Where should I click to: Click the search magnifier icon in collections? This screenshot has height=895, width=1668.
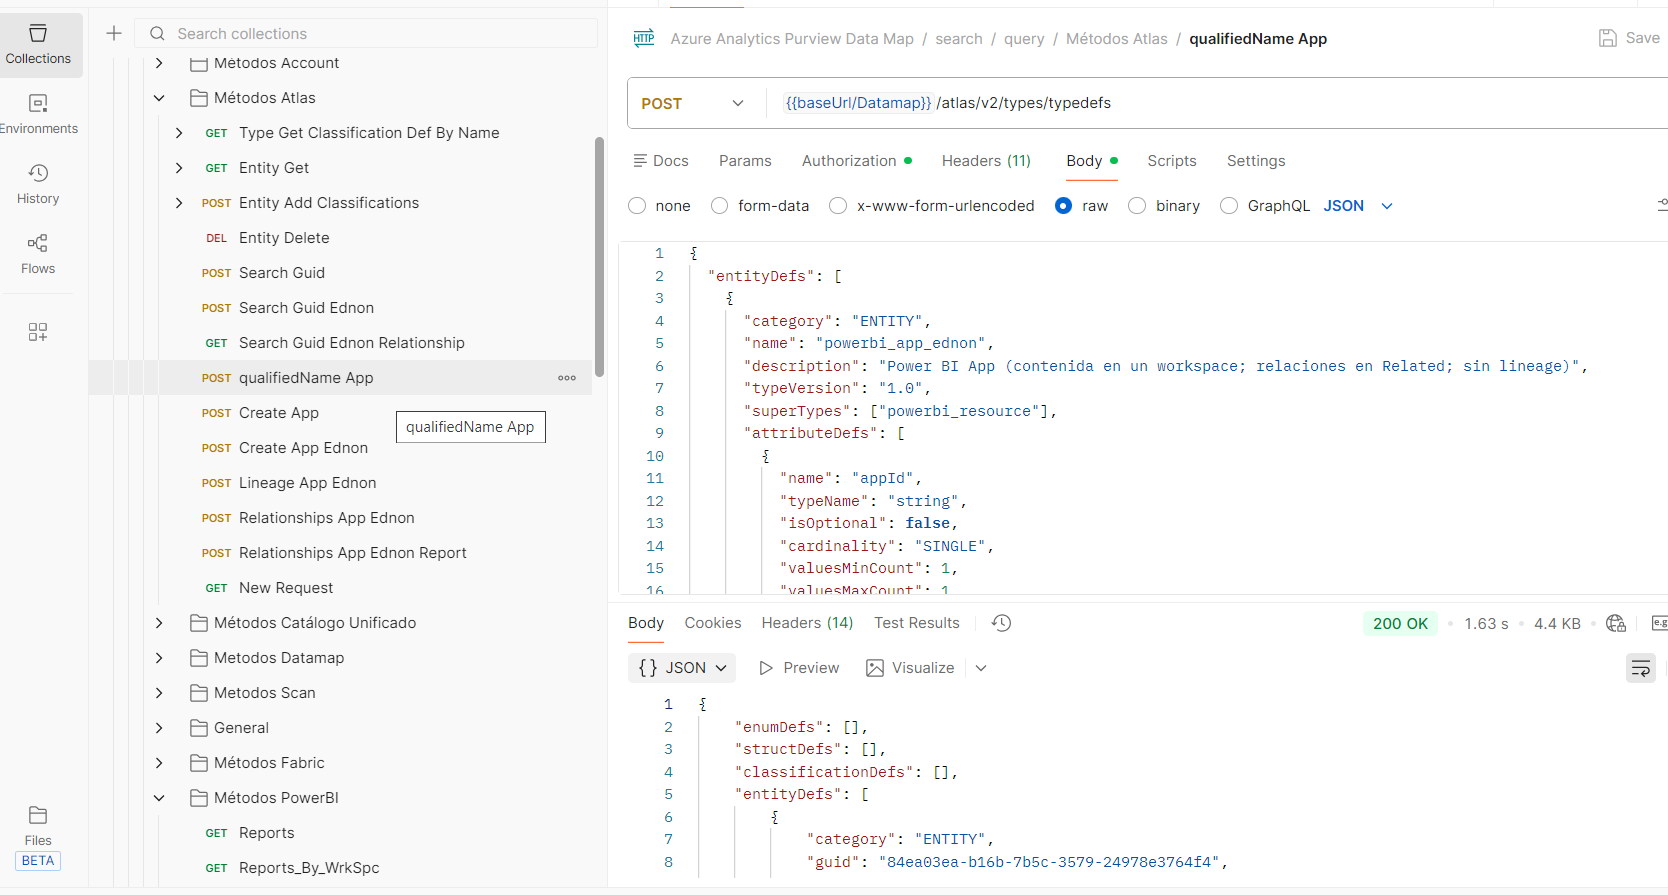coord(157,34)
